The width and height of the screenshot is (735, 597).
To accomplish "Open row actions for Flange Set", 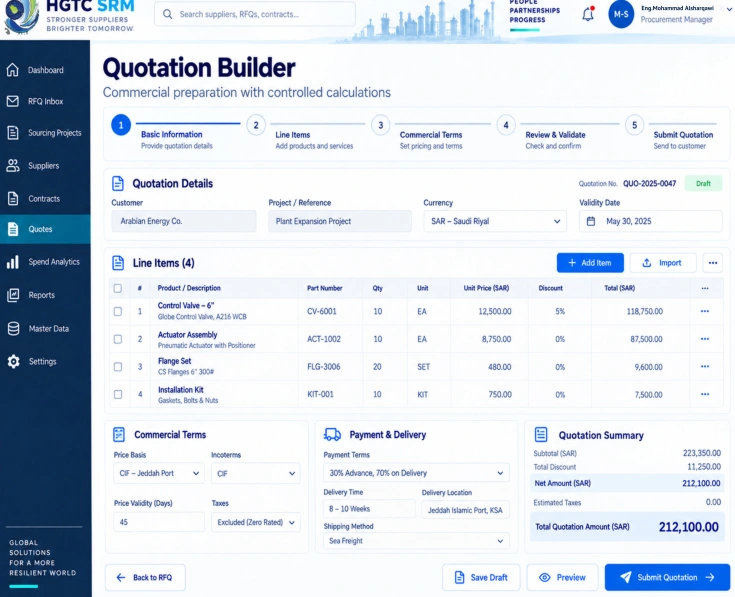I will [x=705, y=366].
